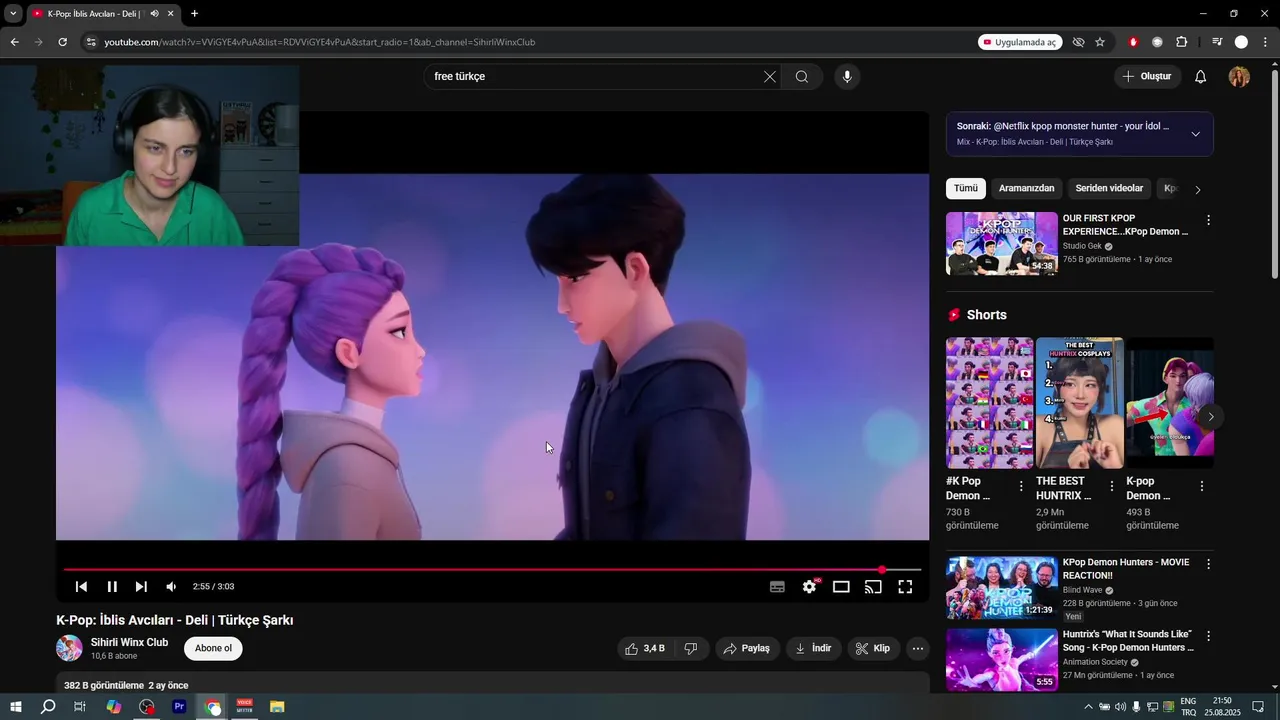Like the video with thumbs up
Image resolution: width=1280 pixels, height=720 pixels.
645,648
